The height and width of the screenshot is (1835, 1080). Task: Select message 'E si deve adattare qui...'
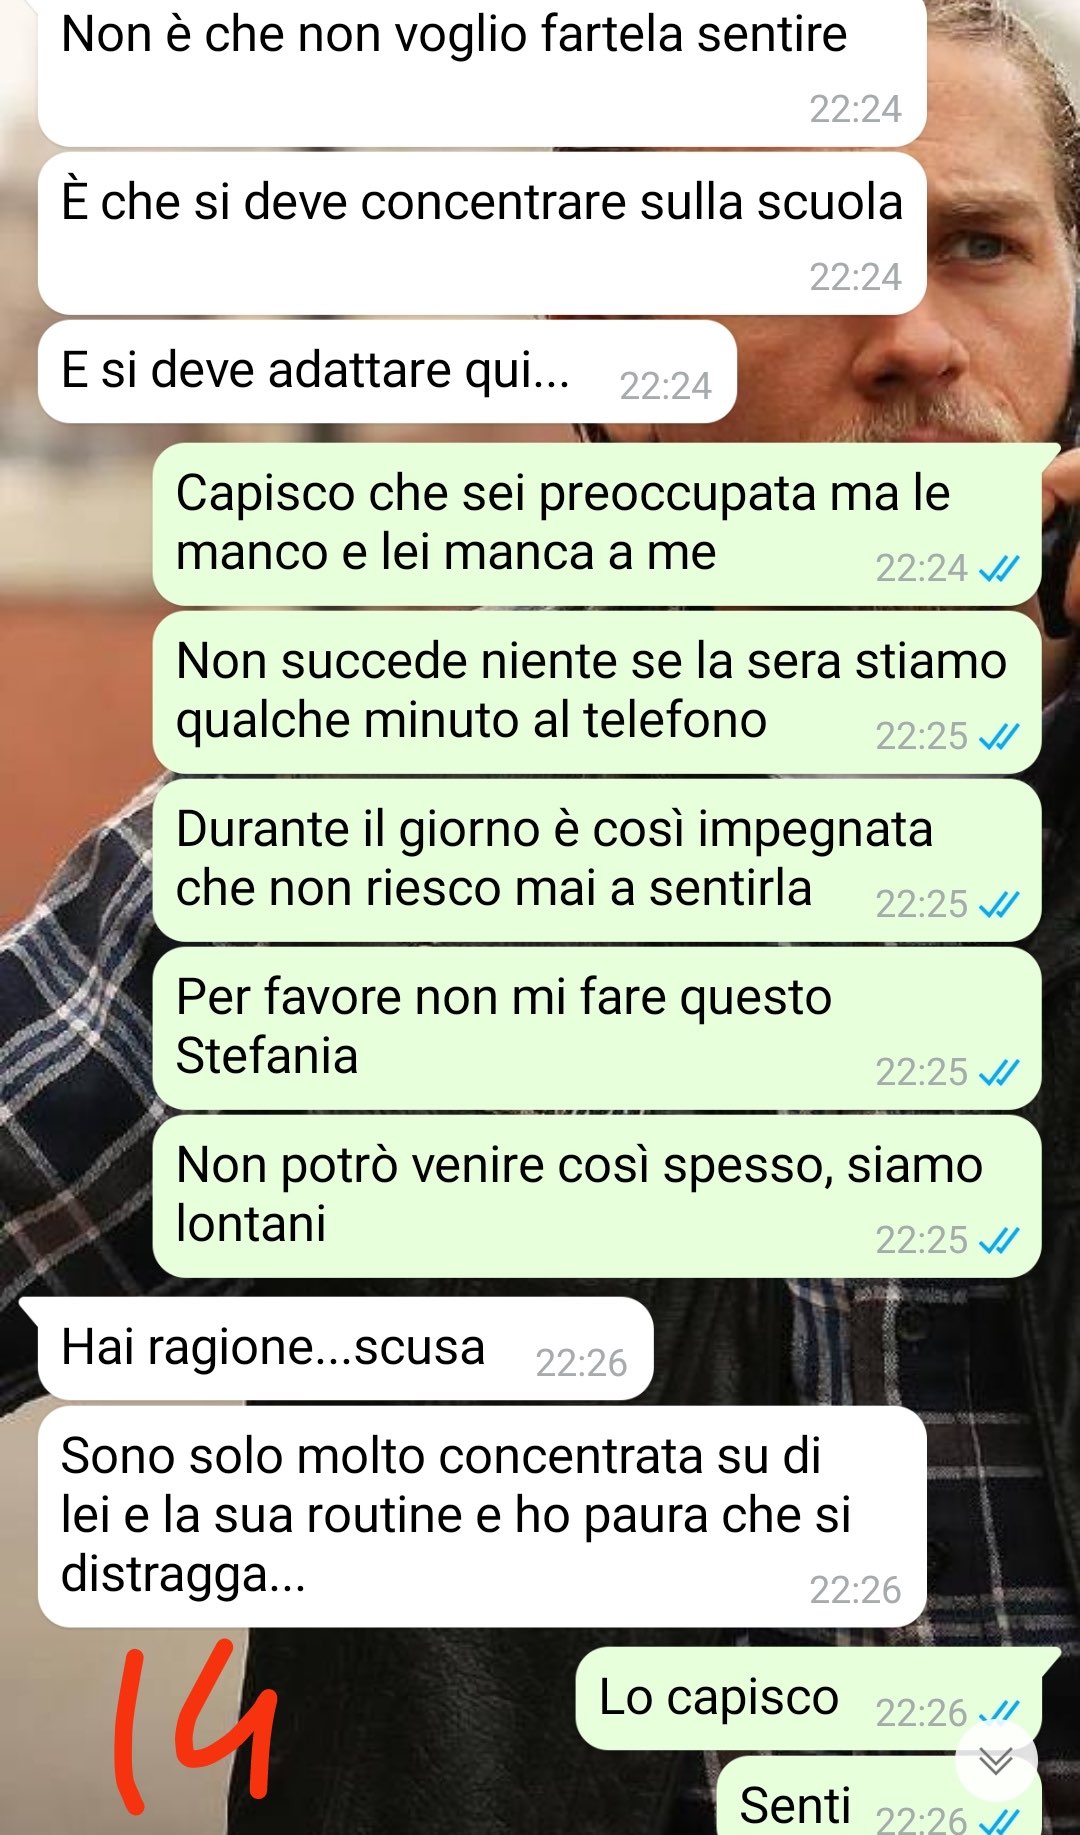click(387, 371)
